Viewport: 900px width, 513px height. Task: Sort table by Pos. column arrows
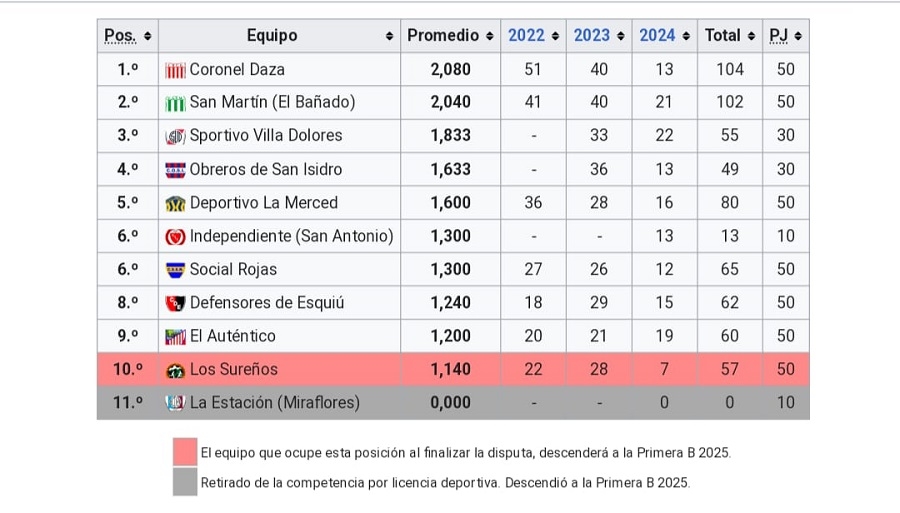click(148, 36)
